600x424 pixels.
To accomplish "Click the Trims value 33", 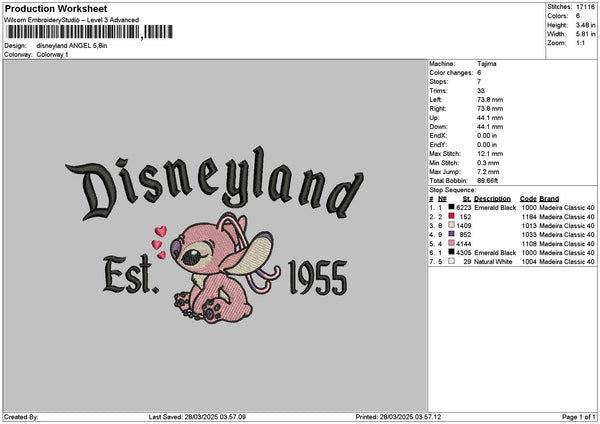I will [x=481, y=91].
